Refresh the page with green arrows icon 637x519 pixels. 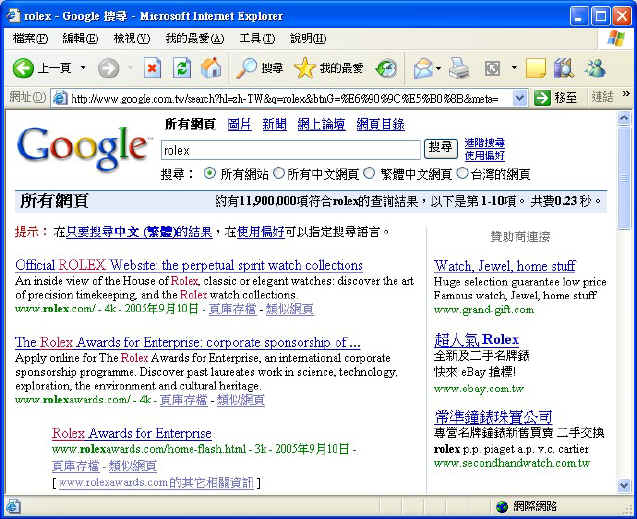point(182,68)
